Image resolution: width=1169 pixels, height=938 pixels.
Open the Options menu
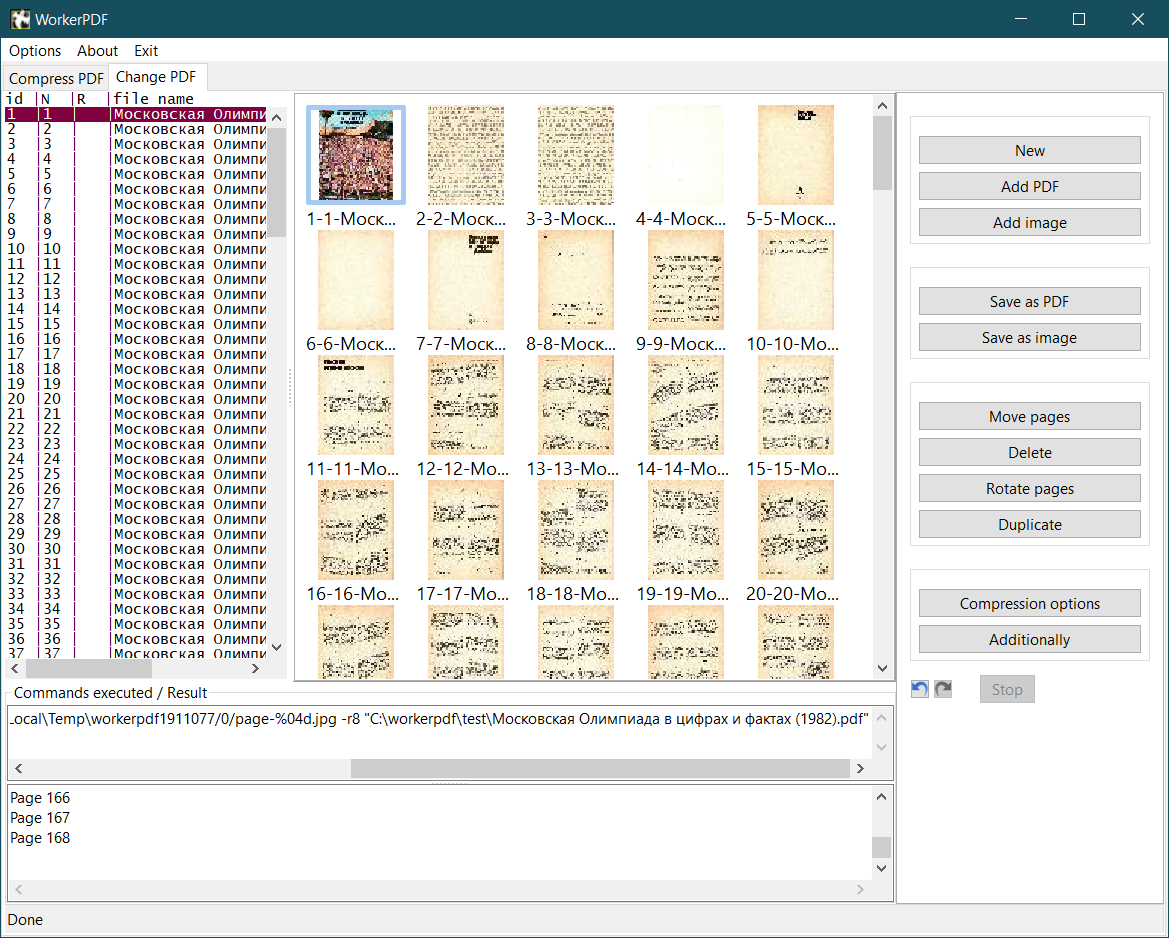[x=35, y=51]
